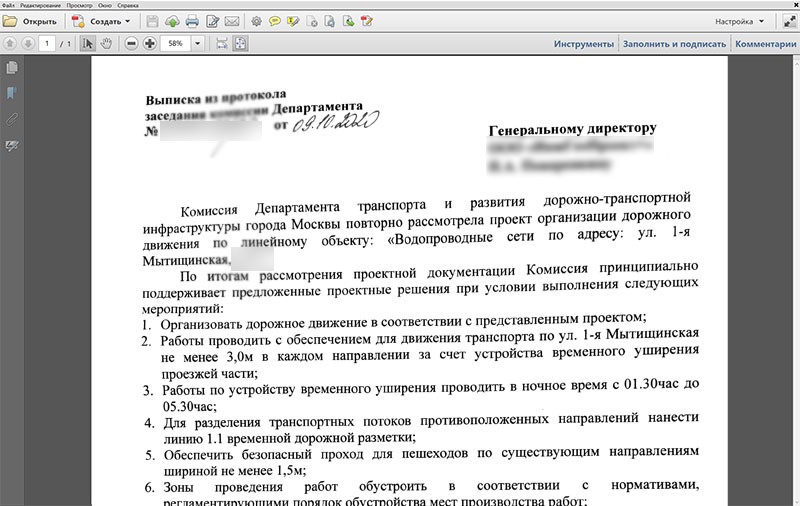The image size is (800, 506).
Task: Click the handwritten date 09.10.2020
Action: click(336, 122)
